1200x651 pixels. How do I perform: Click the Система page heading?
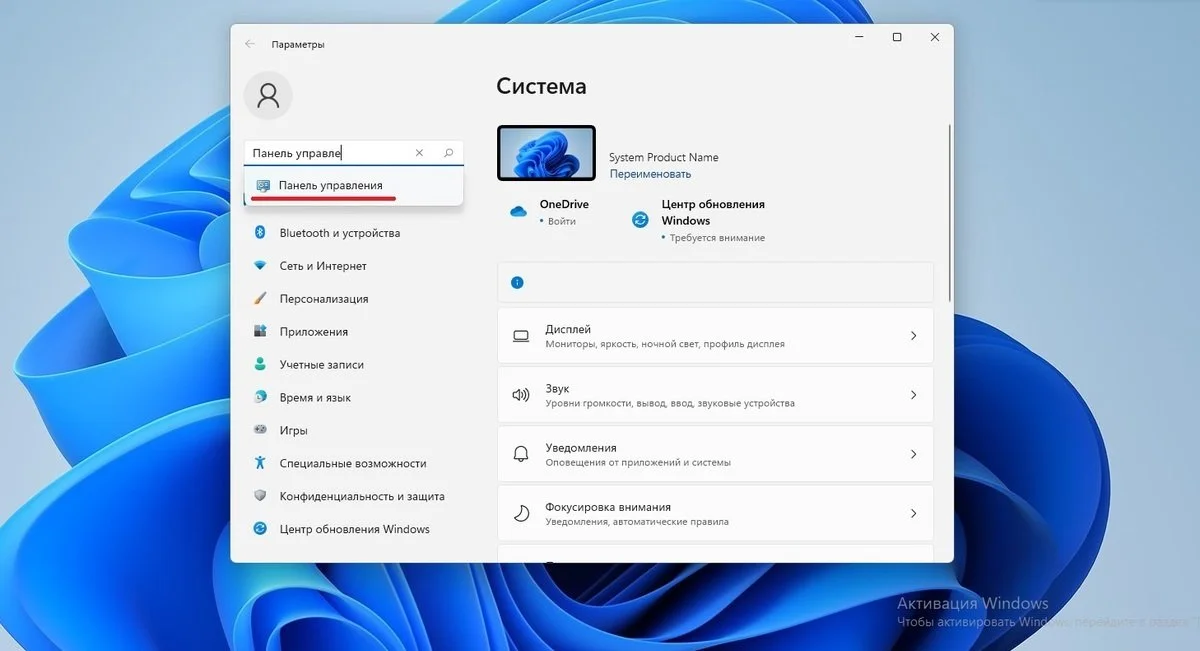(x=541, y=87)
